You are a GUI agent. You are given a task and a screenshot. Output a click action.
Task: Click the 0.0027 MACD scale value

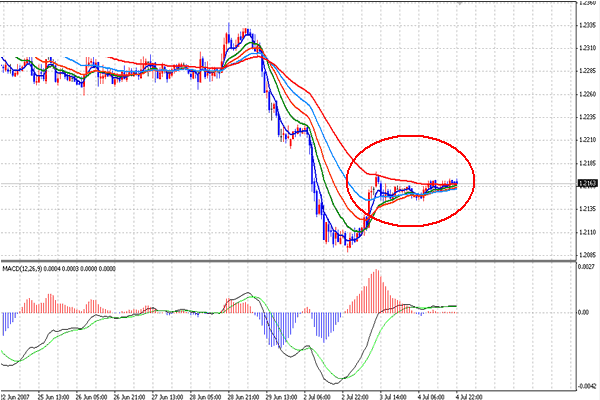[586, 266]
